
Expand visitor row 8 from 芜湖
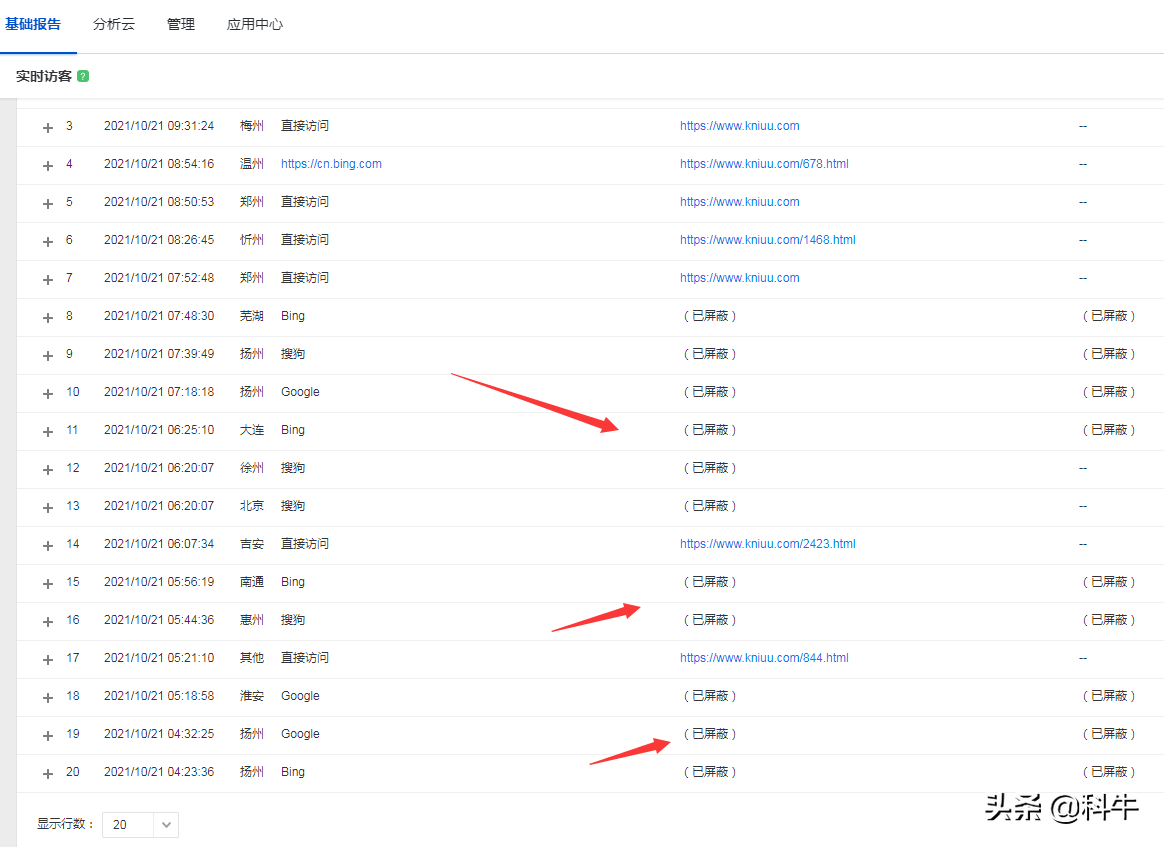click(x=48, y=318)
